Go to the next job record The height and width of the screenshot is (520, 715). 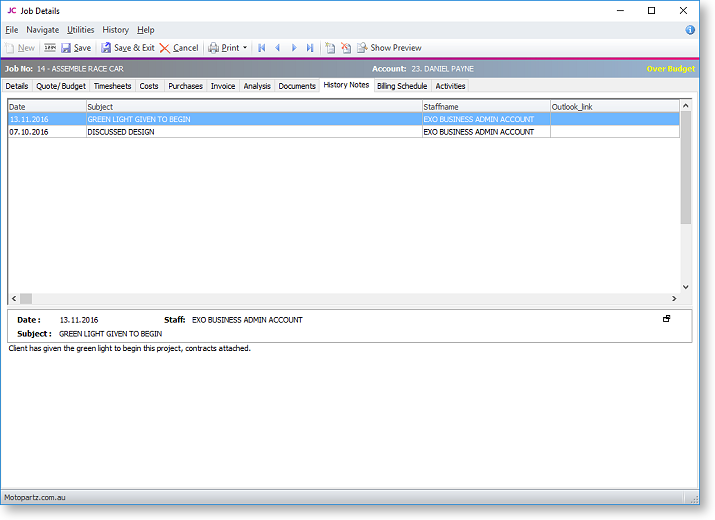[294, 48]
